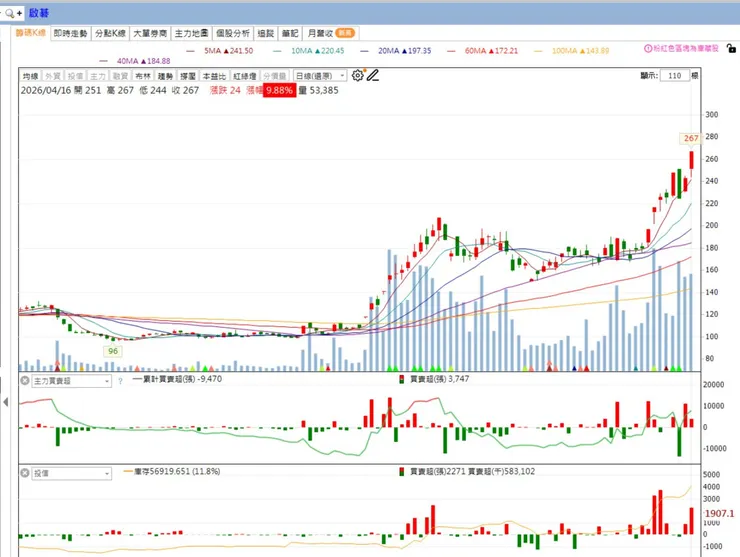Viewport: 740px width, 557px height.
Task: Click the stock name 啟碁 in title bar
Action: [x=39, y=13]
